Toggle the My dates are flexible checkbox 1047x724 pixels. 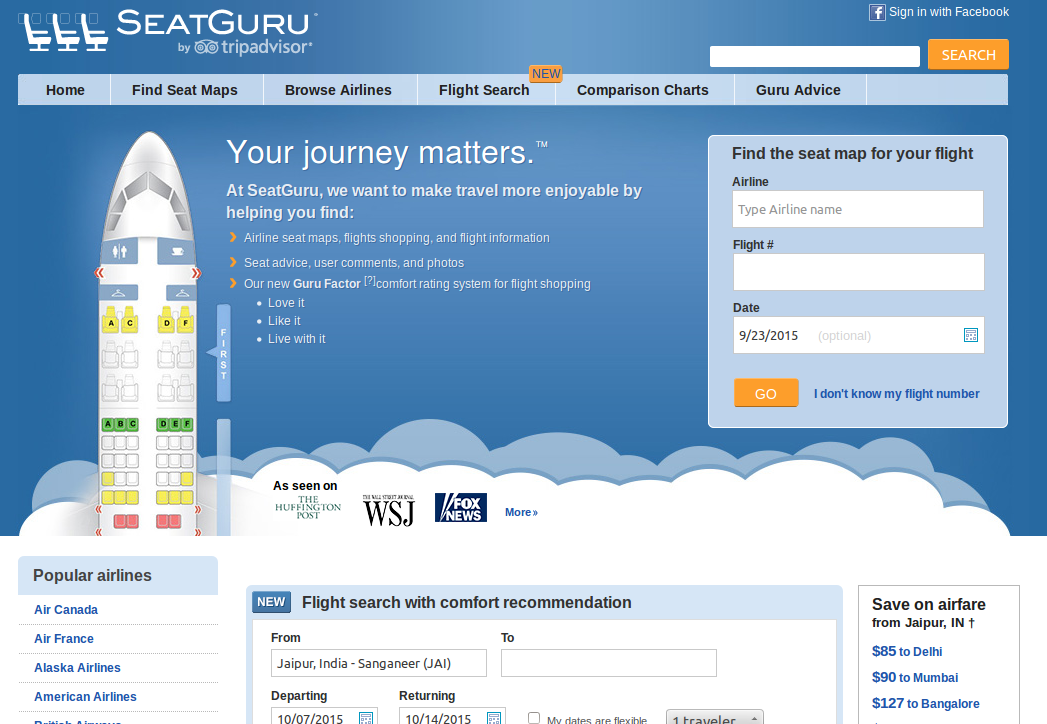(x=534, y=718)
